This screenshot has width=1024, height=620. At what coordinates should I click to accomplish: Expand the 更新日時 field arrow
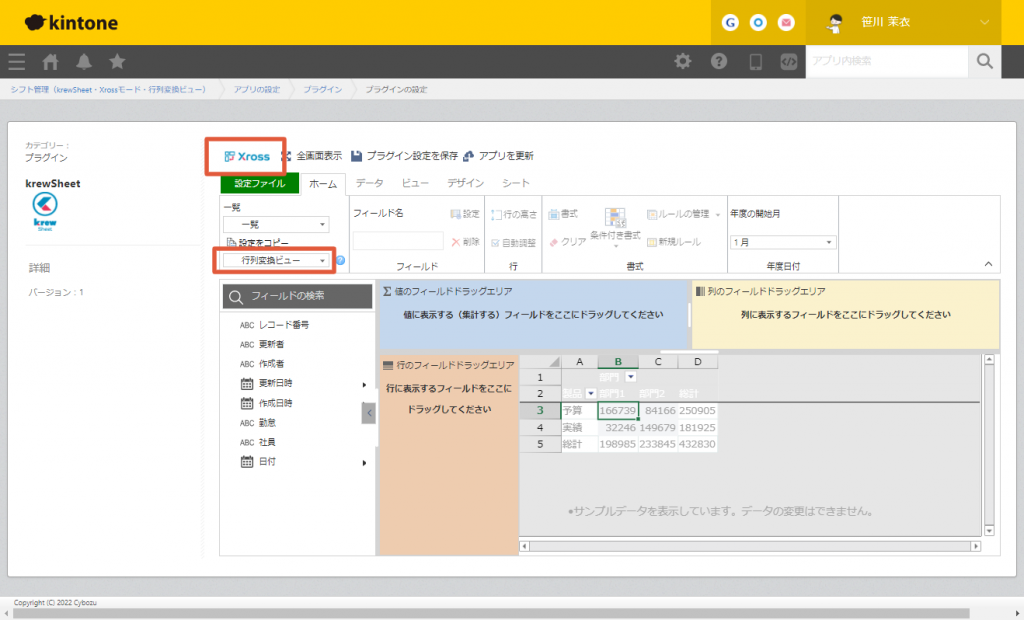364,385
